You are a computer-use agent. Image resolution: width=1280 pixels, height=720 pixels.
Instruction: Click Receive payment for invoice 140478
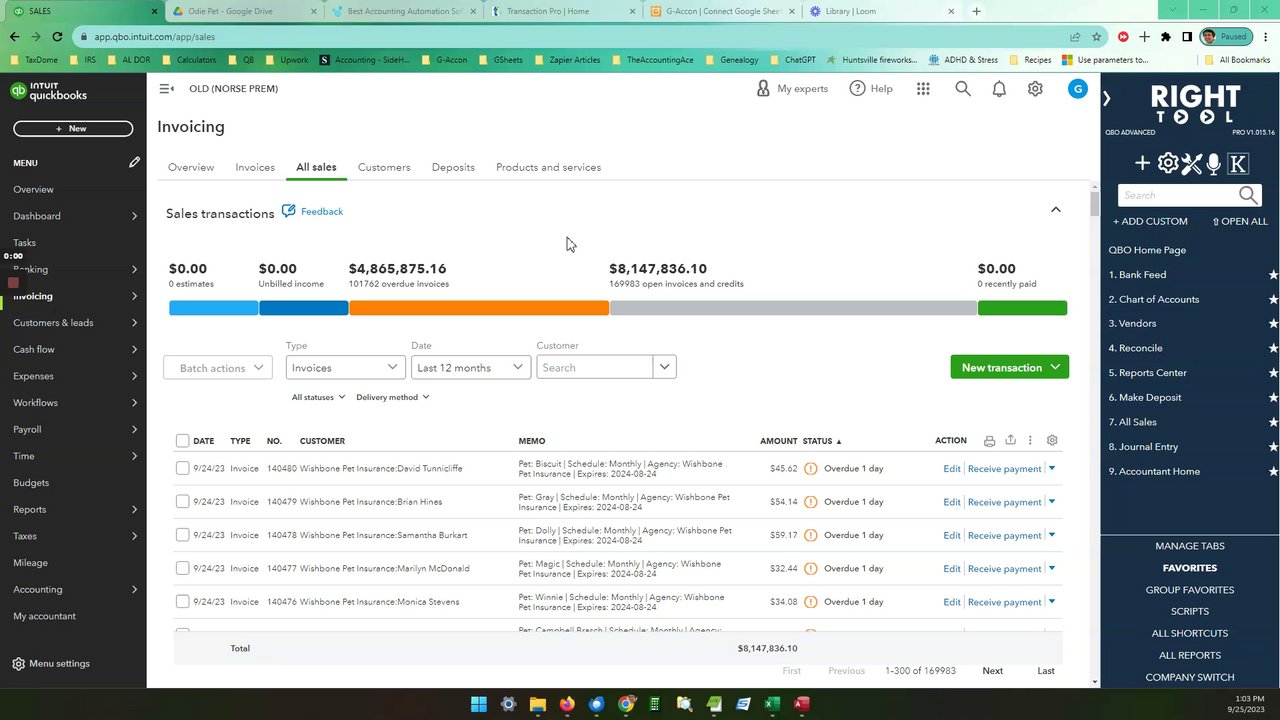(x=1004, y=535)
